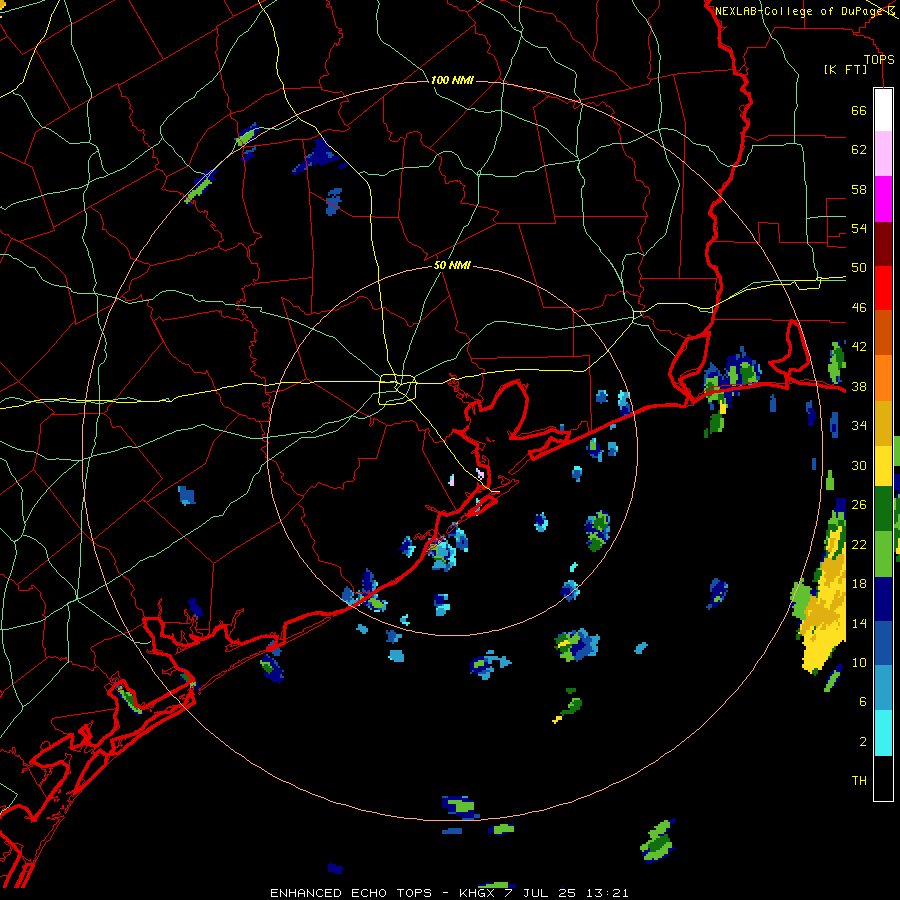Click the "54" legend value
The width and height of the screenshot is (900, 900).
859,228
